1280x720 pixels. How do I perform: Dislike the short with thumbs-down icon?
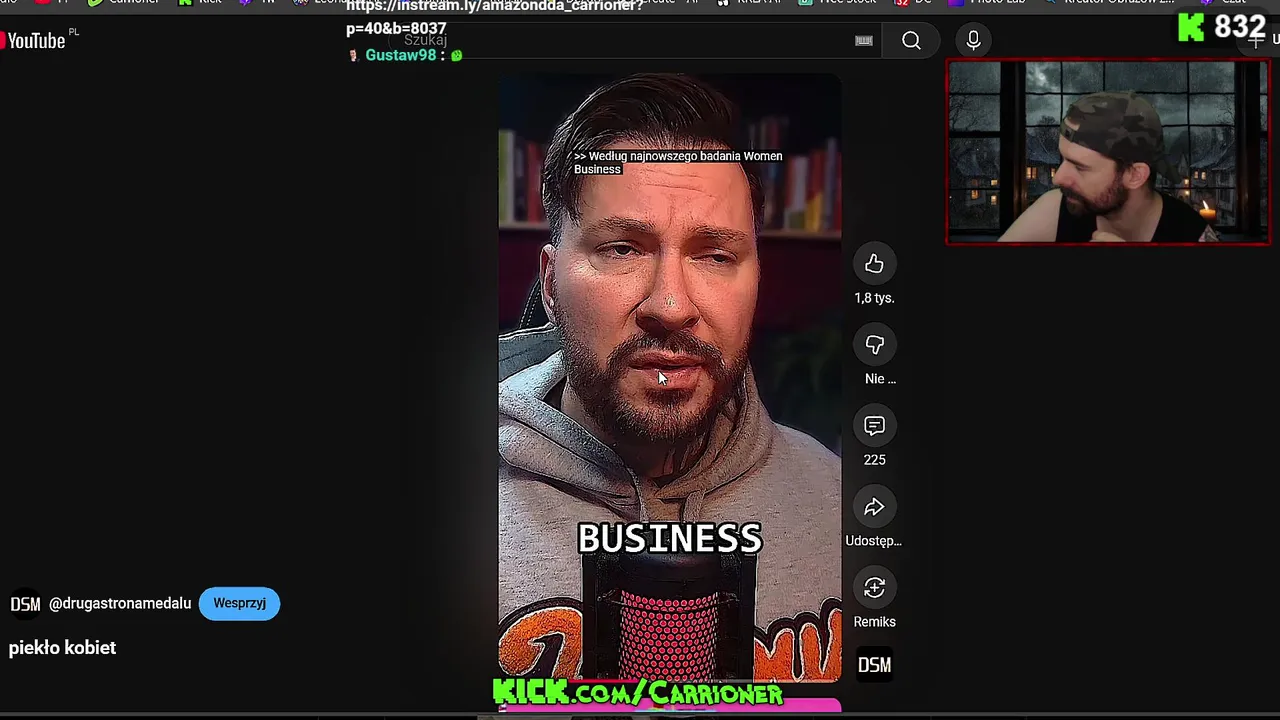point(874,345)
